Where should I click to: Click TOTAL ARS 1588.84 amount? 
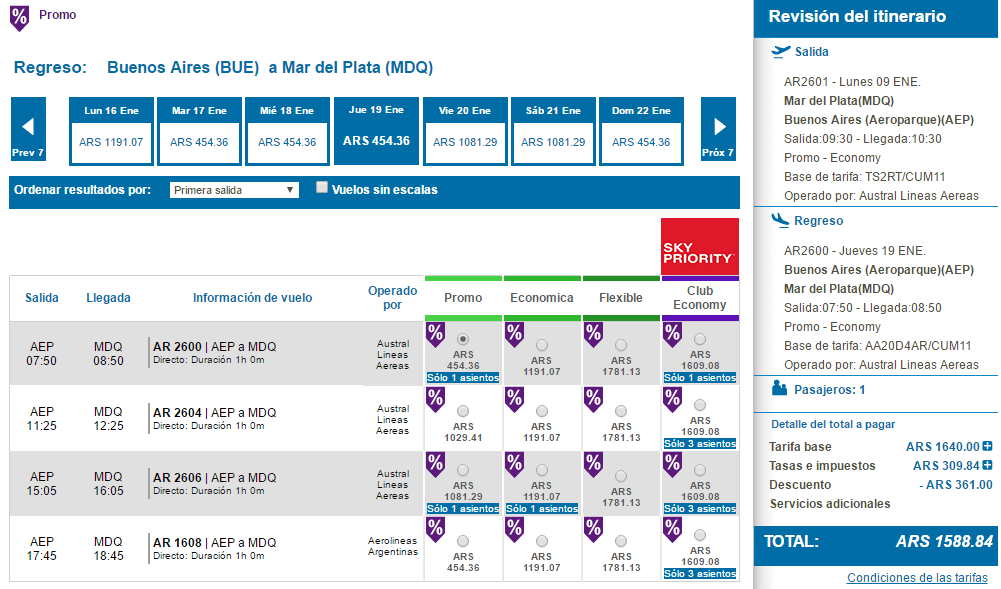(x=944, y=542)
